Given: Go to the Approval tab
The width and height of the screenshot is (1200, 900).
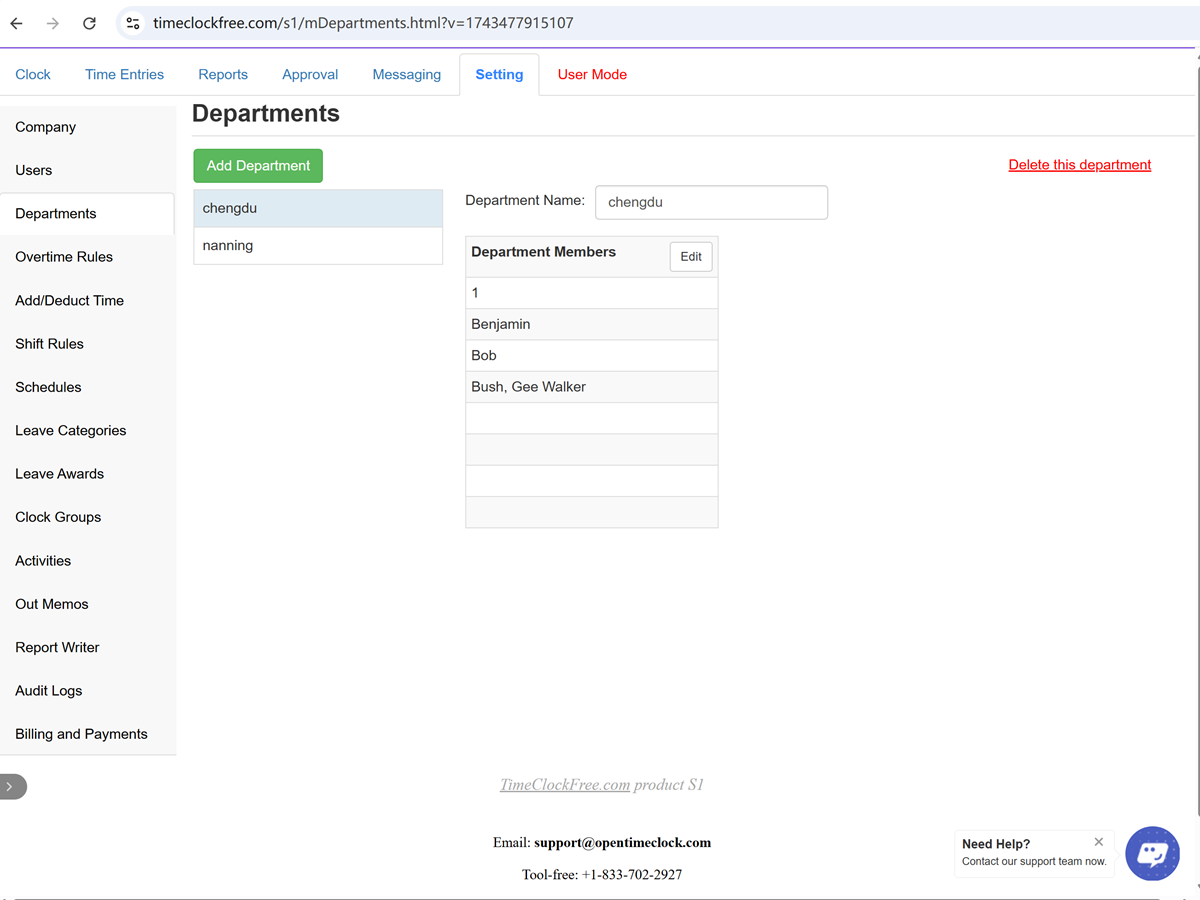Looking at the screenshot, I should 310,74.
